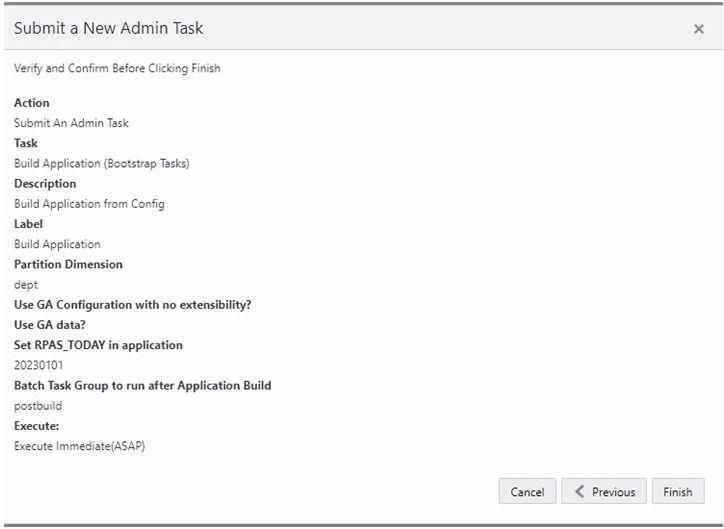Click the Action heading label
Screen dimensions: 724x529
pyautogui.click(x=31, y=103)
